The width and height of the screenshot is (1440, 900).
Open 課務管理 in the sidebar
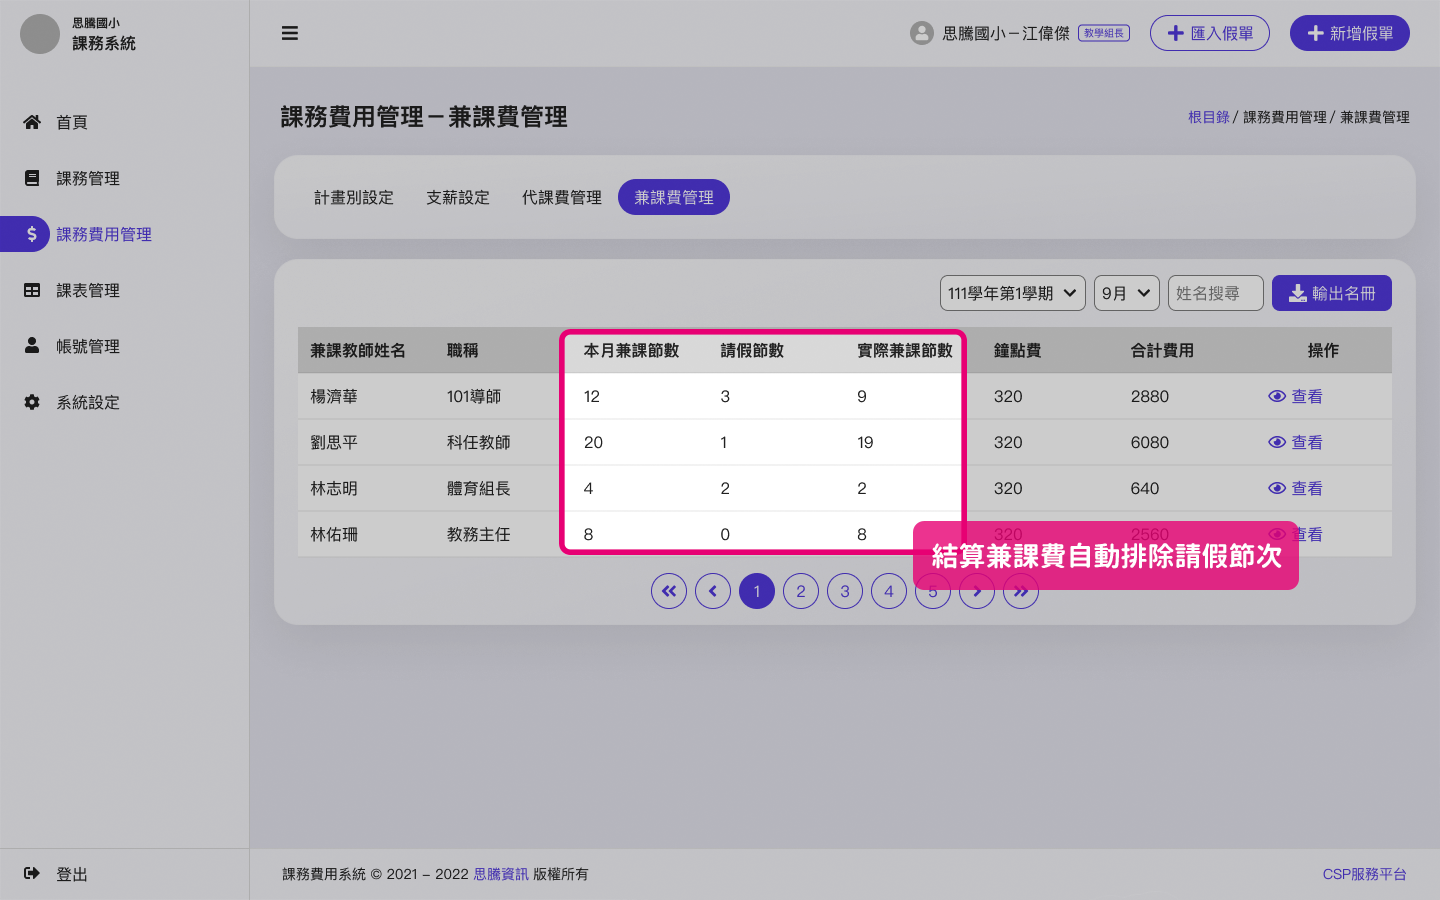[87, 178]
